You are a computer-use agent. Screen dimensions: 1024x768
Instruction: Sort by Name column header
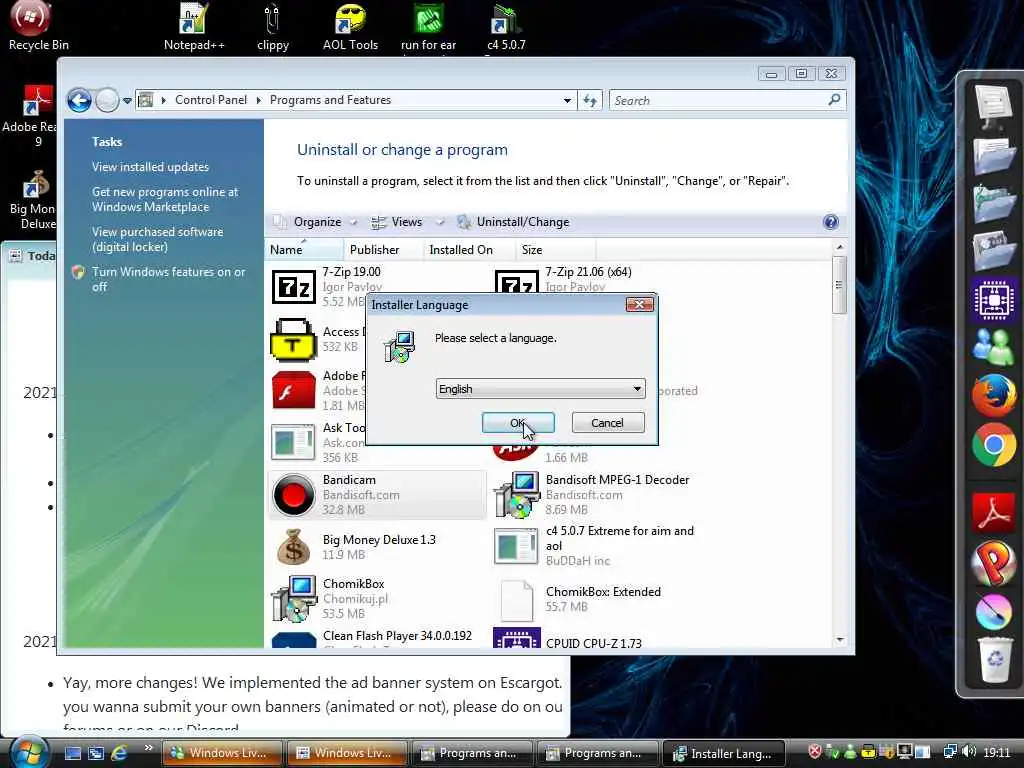[x=304, y=249]
